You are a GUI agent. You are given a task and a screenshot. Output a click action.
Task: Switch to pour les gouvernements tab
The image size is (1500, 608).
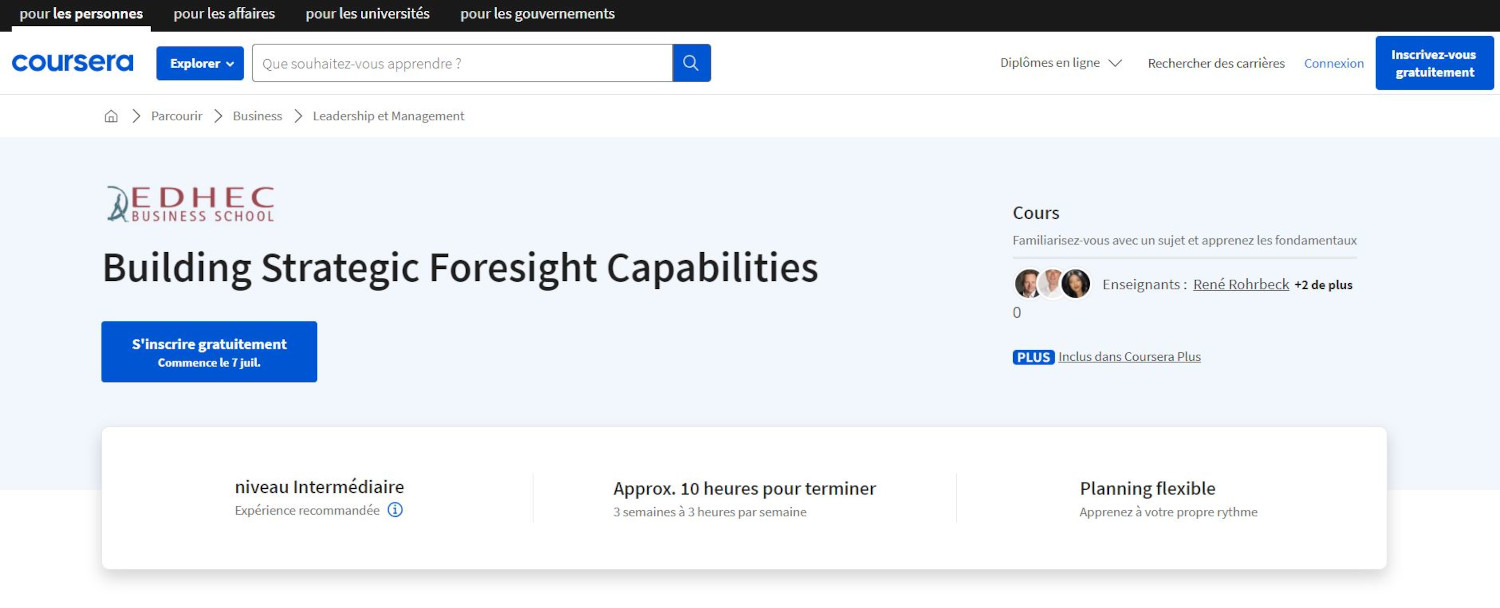(538, 14)
